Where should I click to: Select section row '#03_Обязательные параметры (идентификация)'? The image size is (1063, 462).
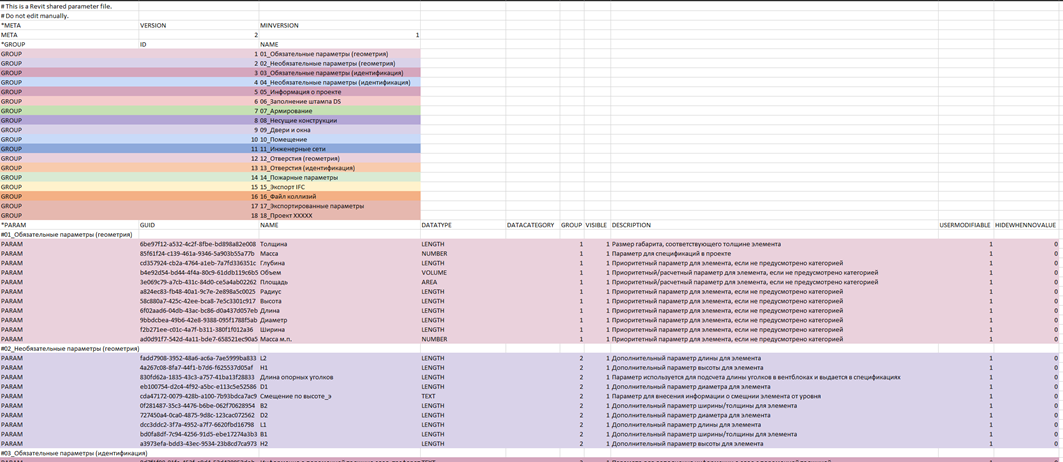click(73, 453)
